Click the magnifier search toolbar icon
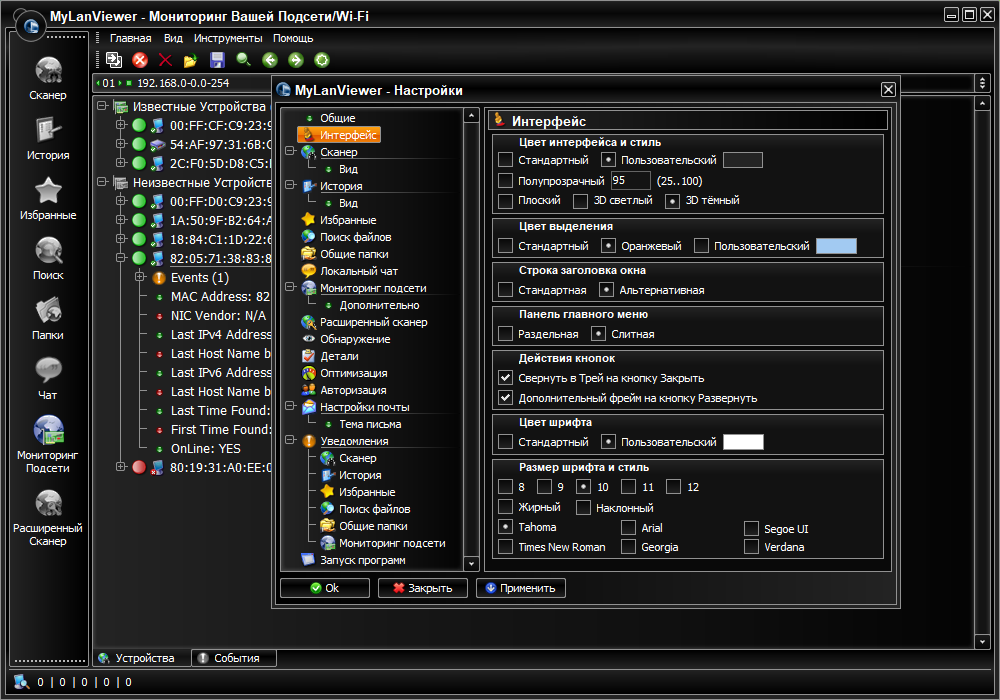 point(243,60)
